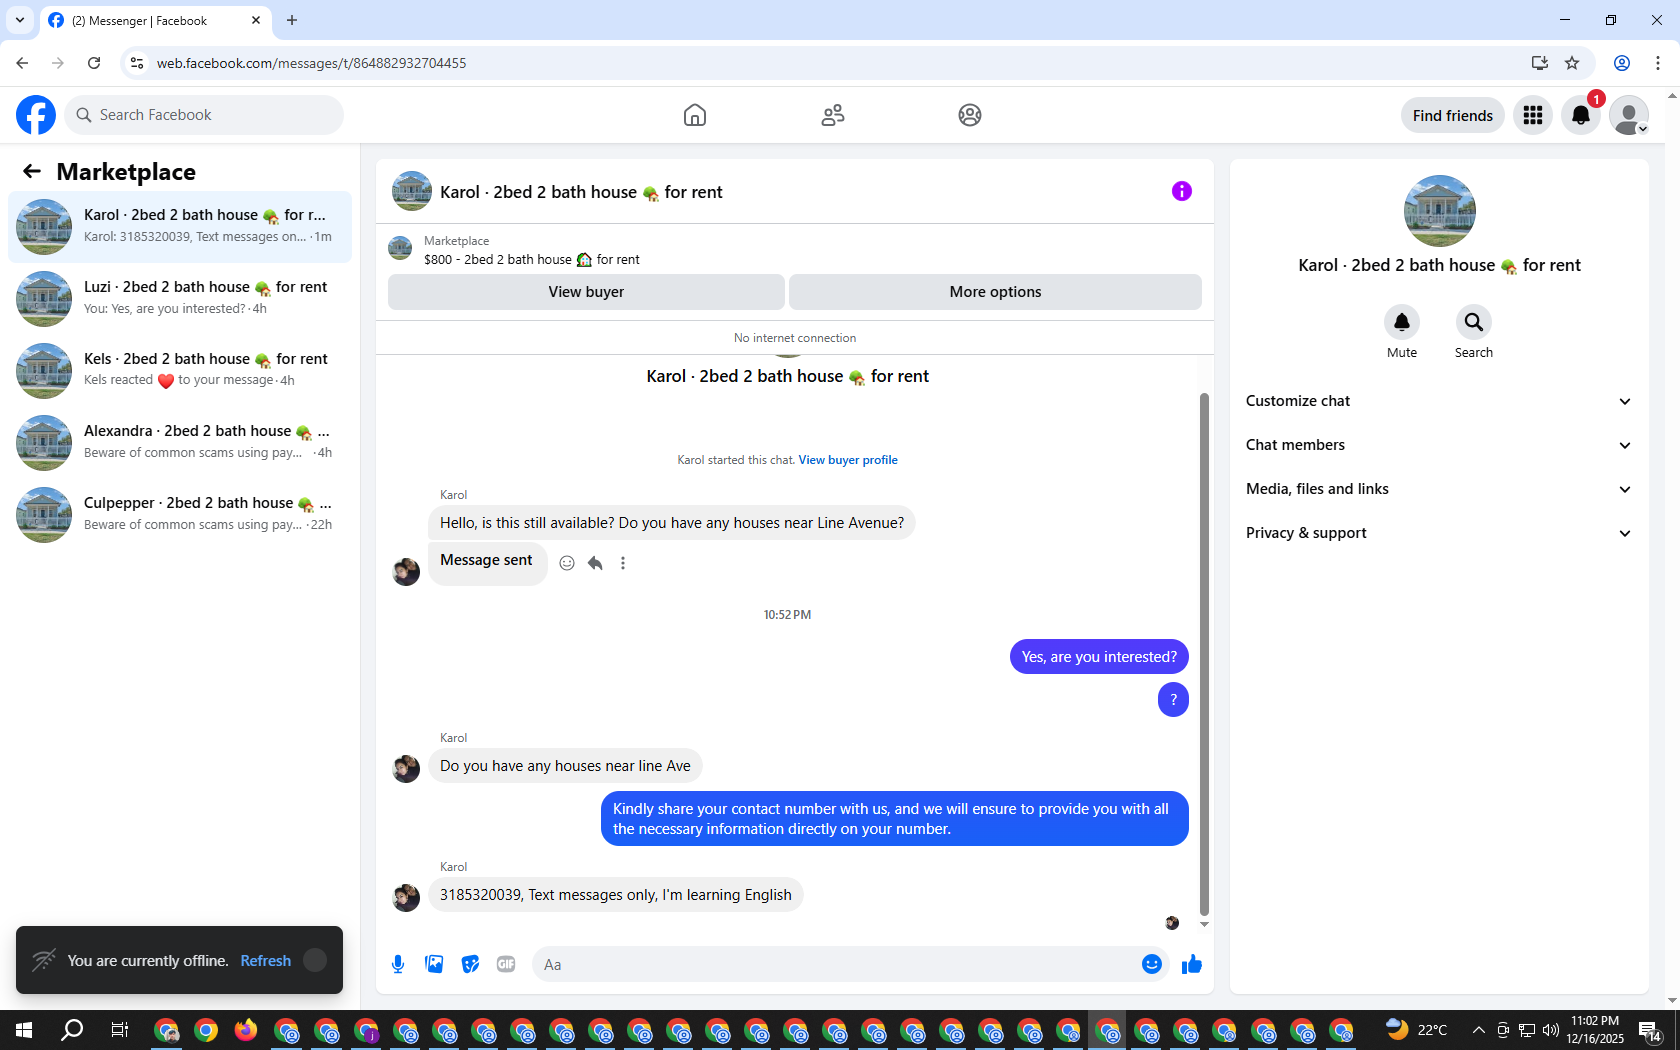Expand Customize chat section
Screen dimensions: 1680x1050
pyautogui.click(x=1439, y=401)
